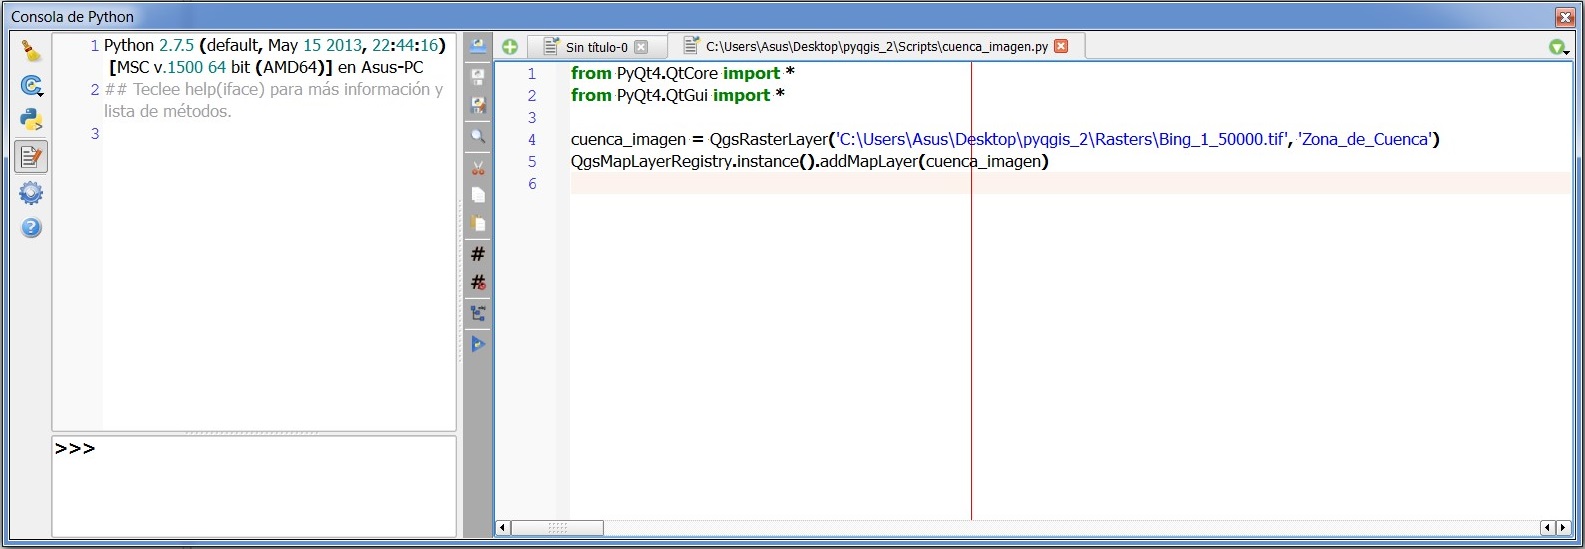Click in the >>> command input area
Viewport: 1585px width, 549px height.
[x=254, y=486]
